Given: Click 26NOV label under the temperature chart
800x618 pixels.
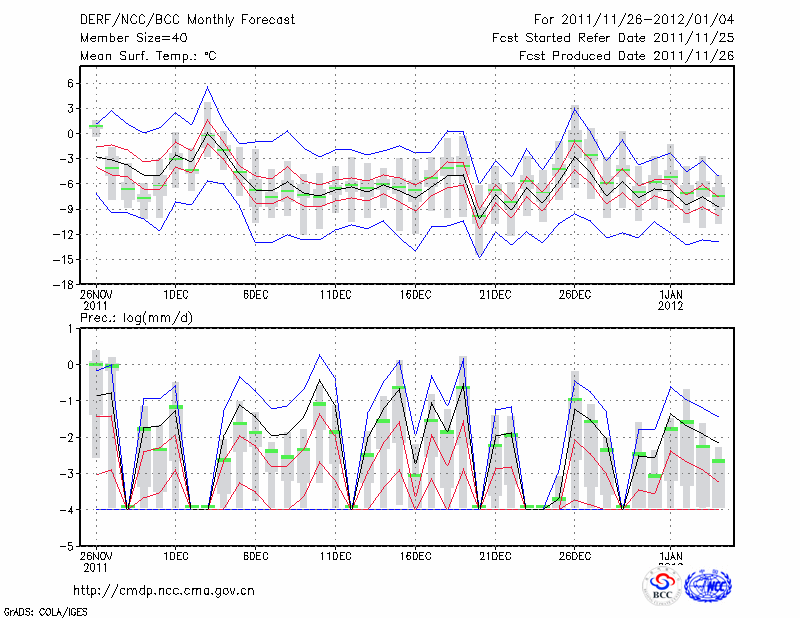Looking at the screenshot, I should (x=96, y=294).
